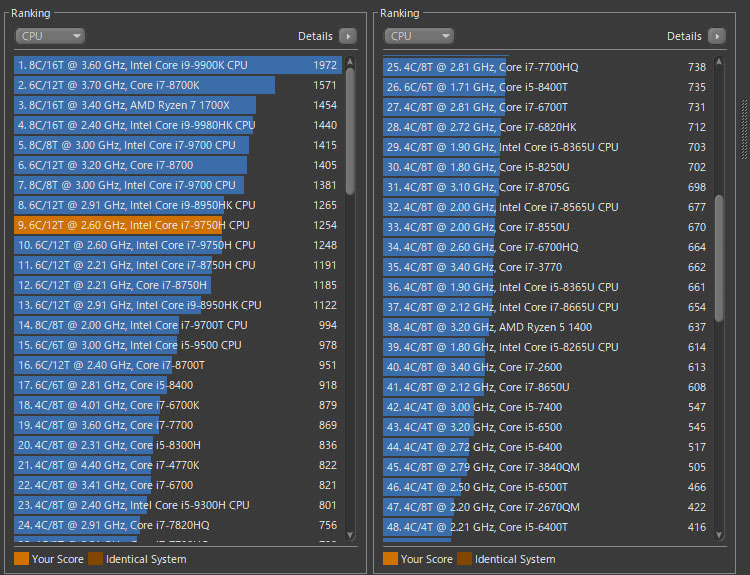Screen dimensions: 750x575
Task: Click the Details arrow in the left Ranking panel
Action: pyautogui.click(x=348, y=36)
